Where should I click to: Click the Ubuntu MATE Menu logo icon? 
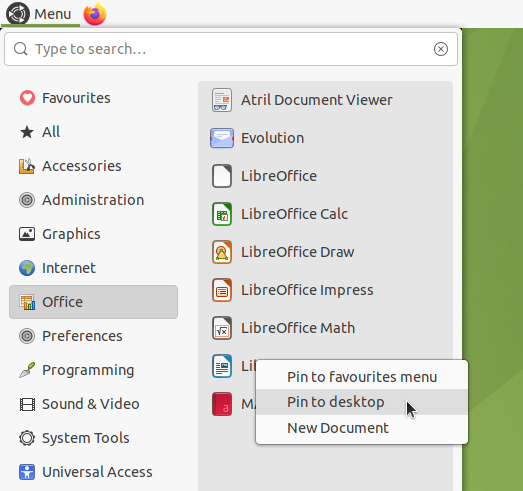coord(18,14)
